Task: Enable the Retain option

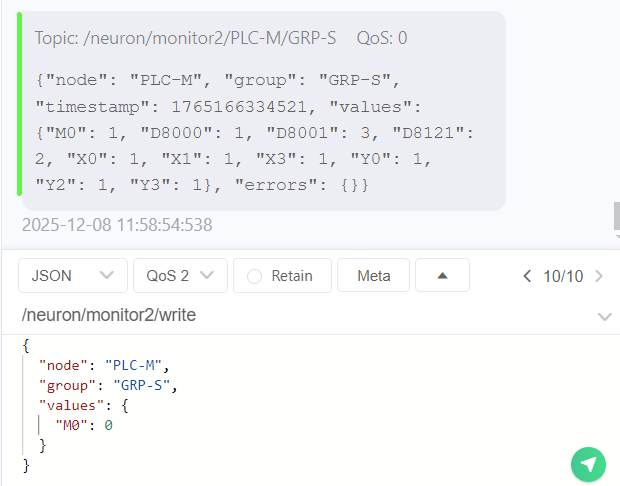Action: [282, 276]
